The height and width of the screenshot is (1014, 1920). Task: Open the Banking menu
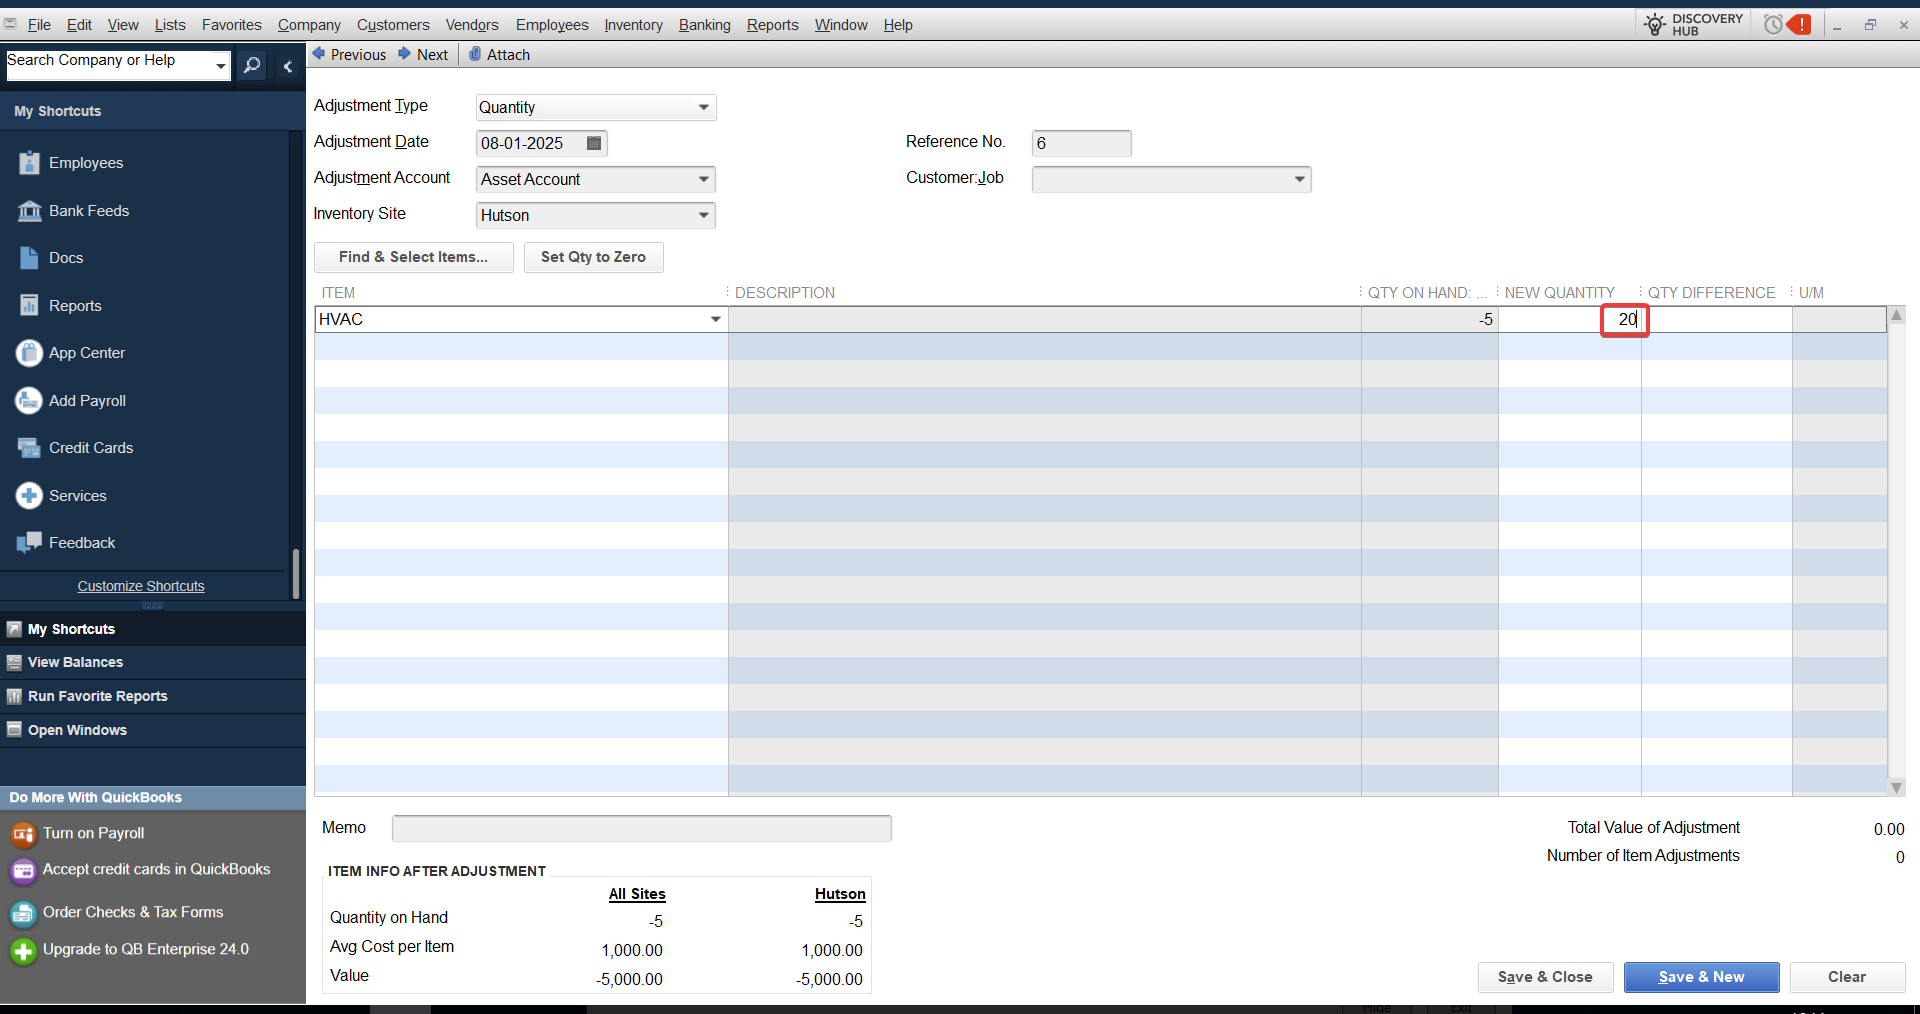(704, 25)
